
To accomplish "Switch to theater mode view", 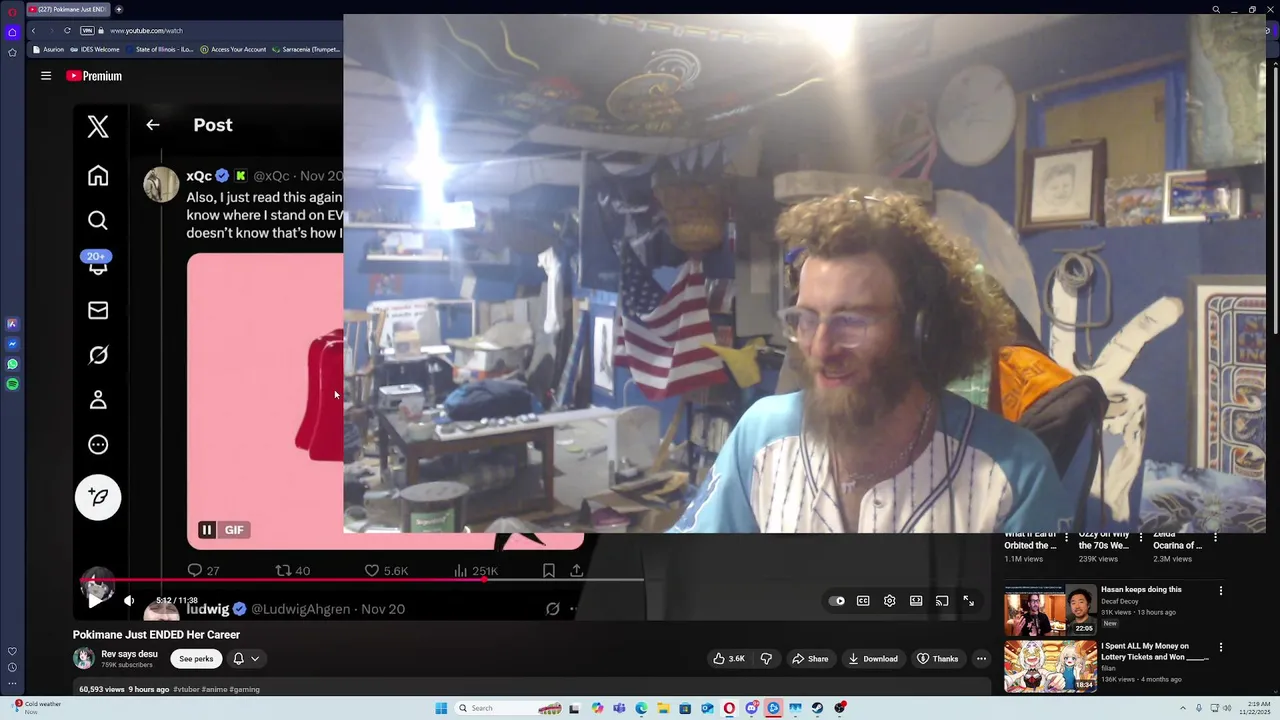I will (x=916, y=601).
